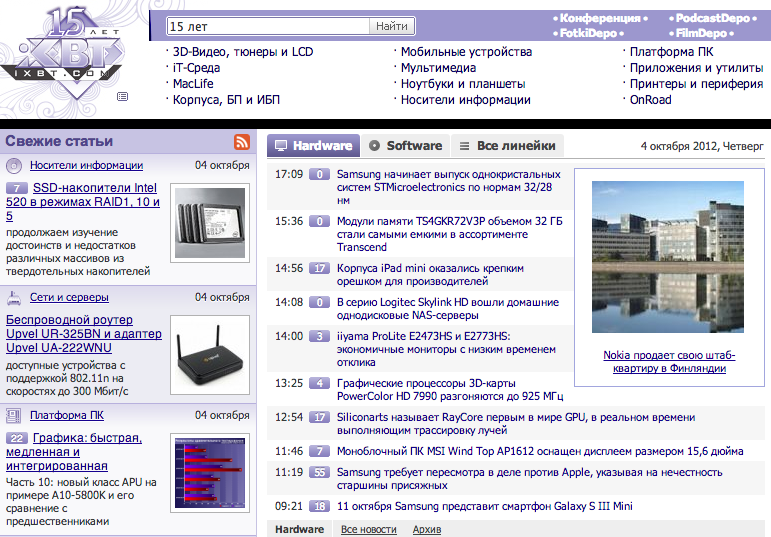The image size is (771, 537).
Task: Open Samsung STMicroelectronics 32/28 нм news
Action: (448, 187)
